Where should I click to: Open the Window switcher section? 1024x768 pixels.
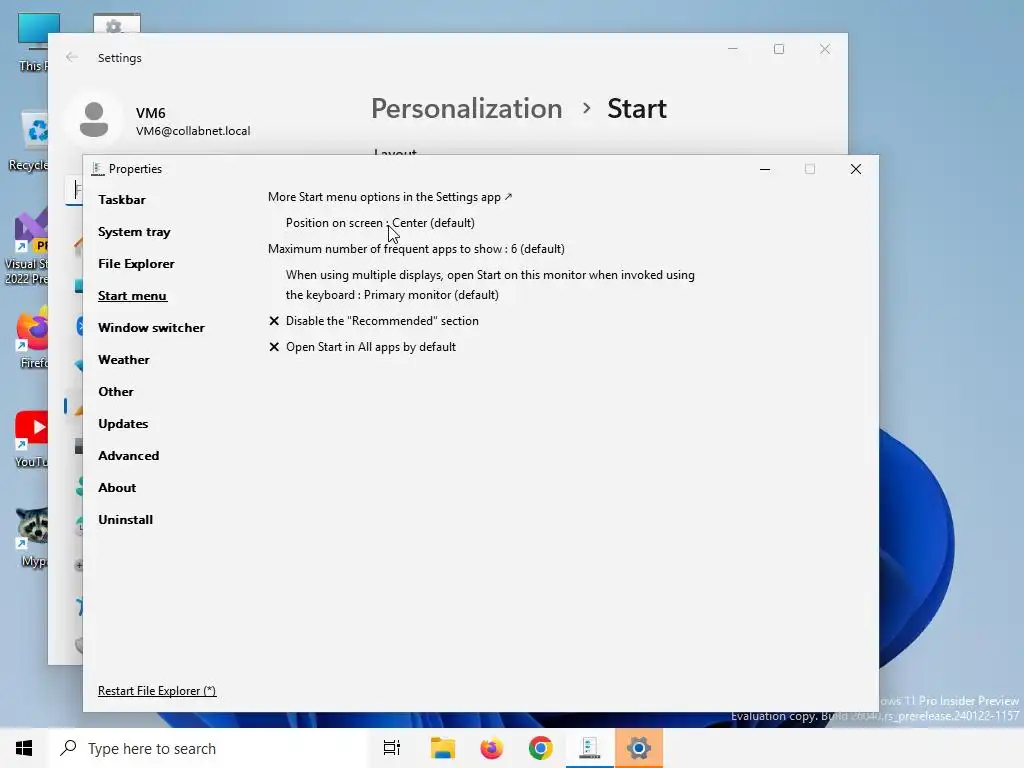click(151, 328)
